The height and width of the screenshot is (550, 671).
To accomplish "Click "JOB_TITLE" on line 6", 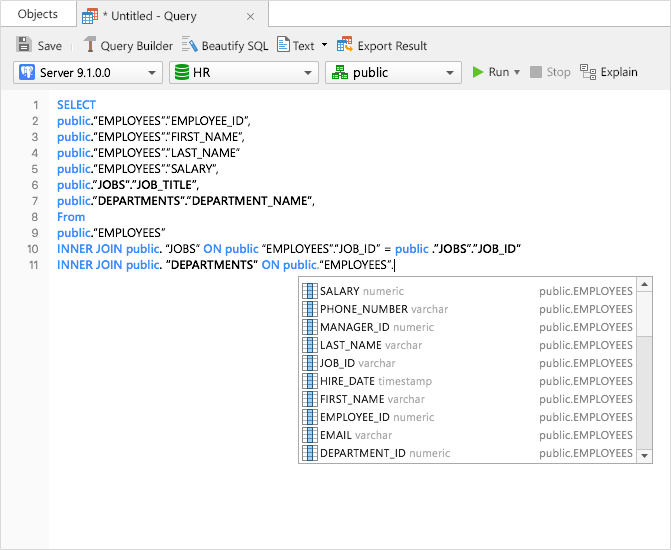I will click(x=164, y=185).
